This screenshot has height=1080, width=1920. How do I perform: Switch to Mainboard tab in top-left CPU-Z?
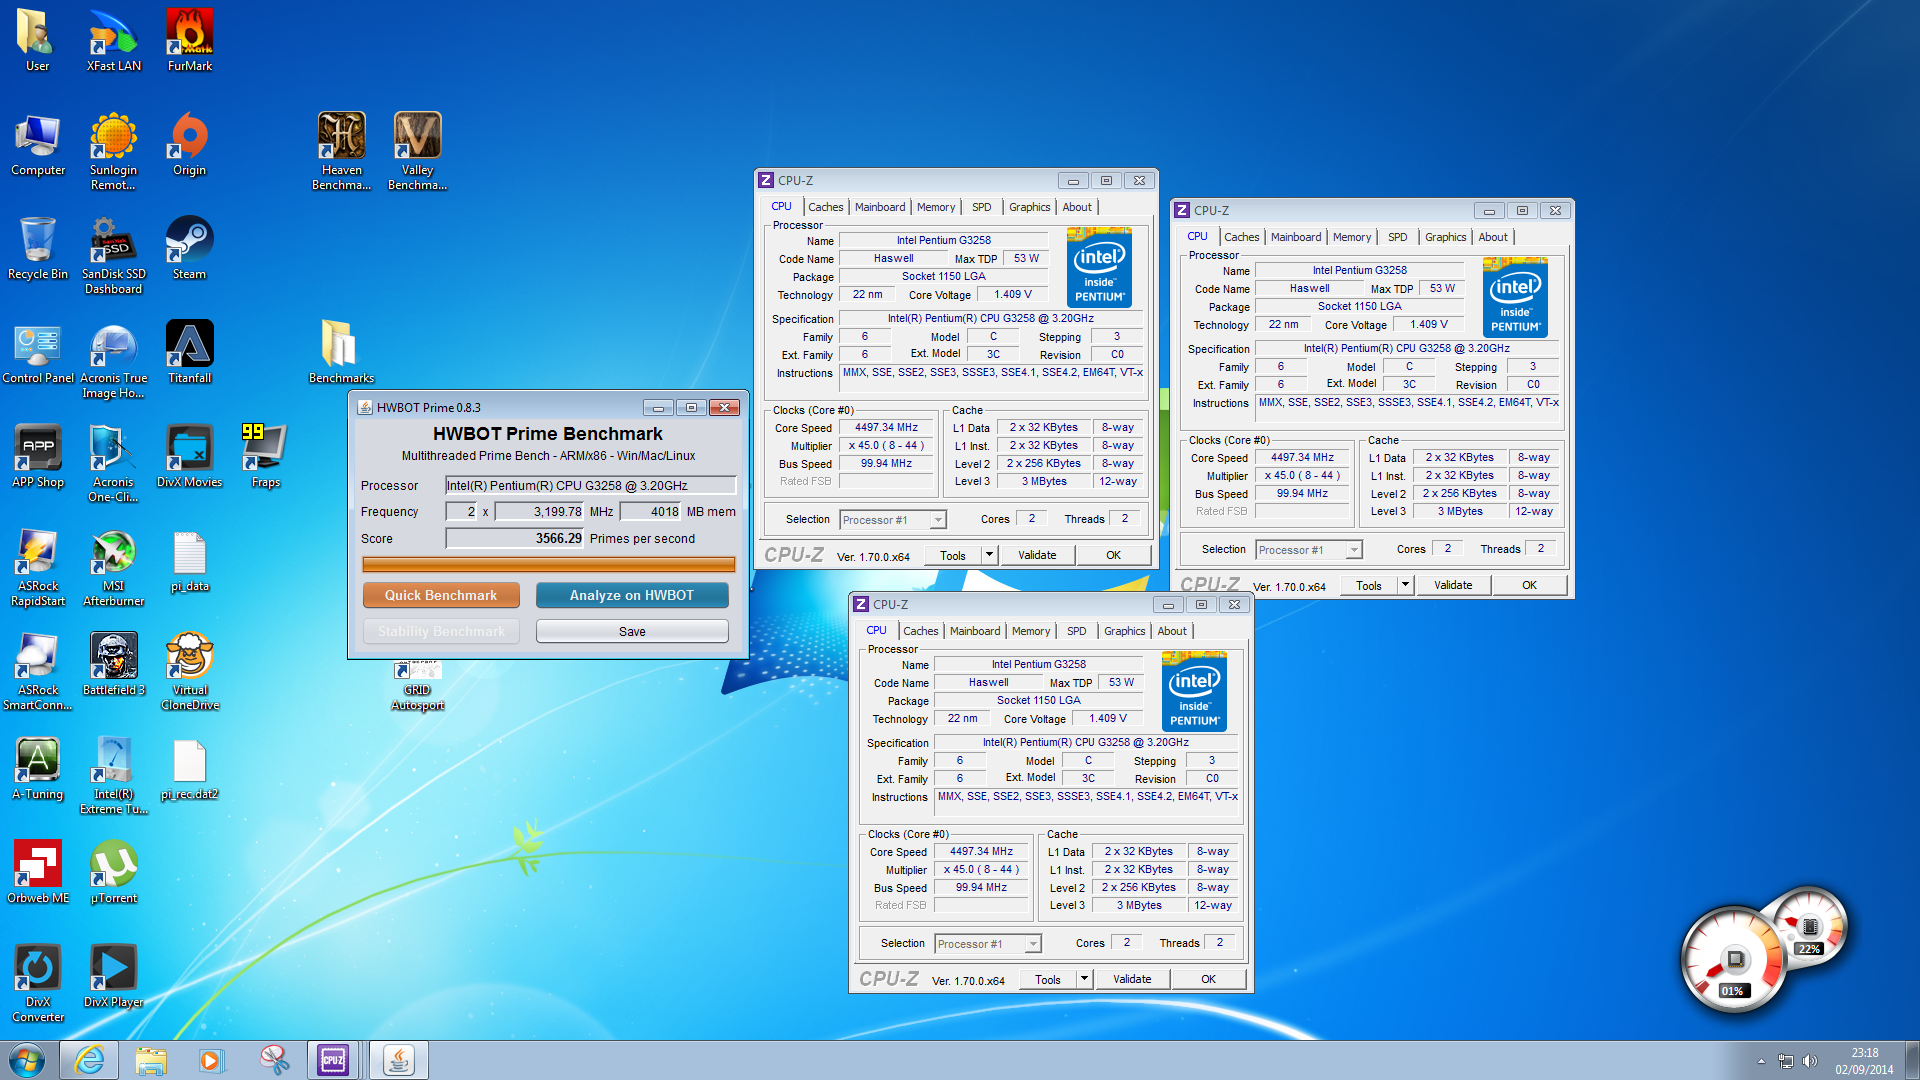coord(880,207)
